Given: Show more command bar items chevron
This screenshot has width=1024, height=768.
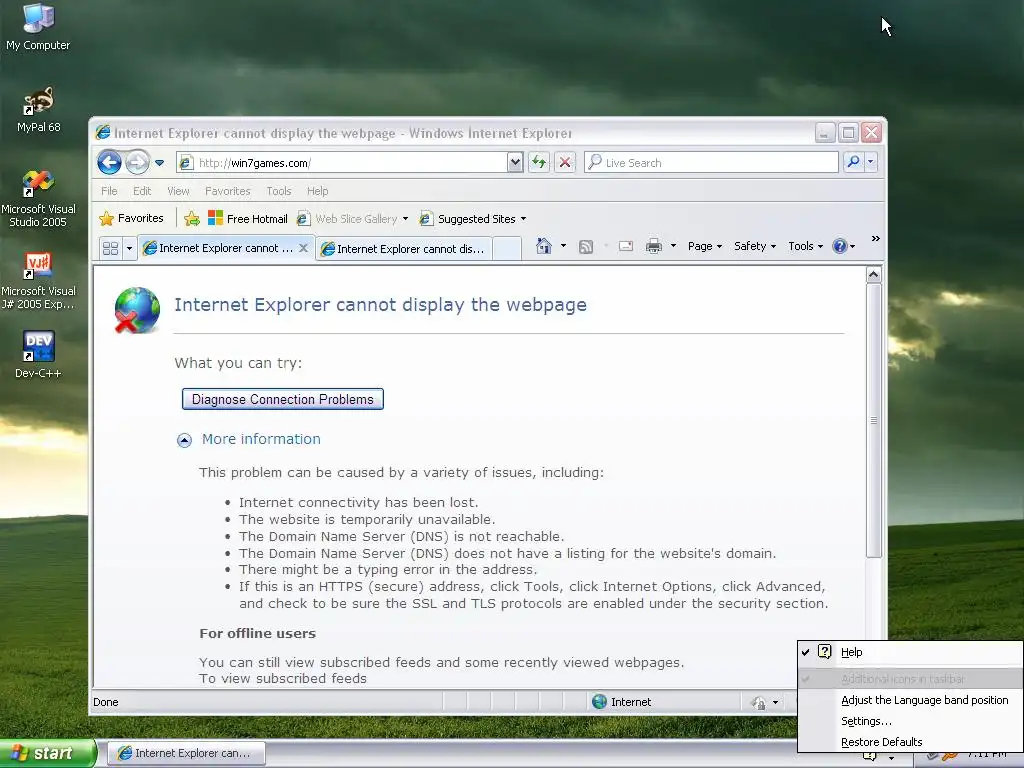Looking at the screenshot, I should 876,239.
